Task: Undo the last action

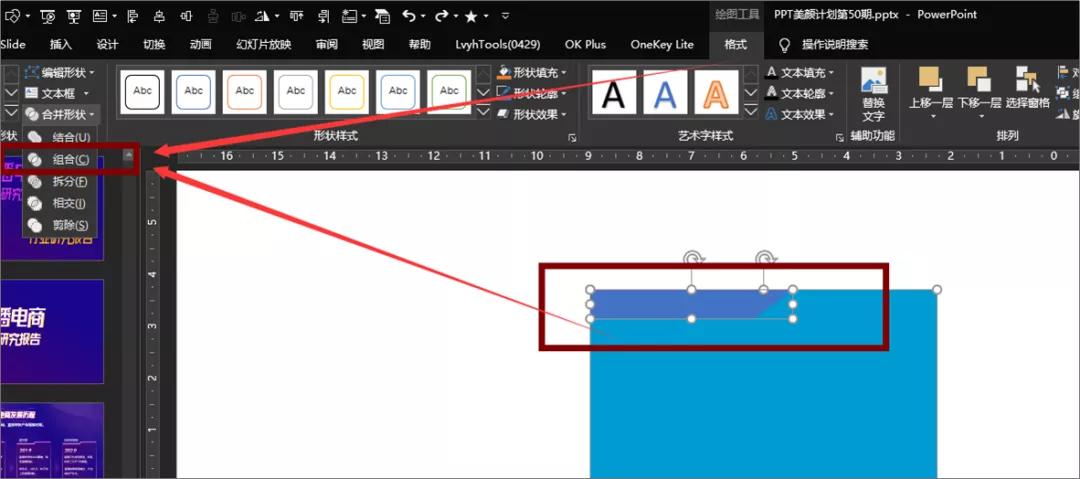Action: pyautogui.click(x=409, y=14)
